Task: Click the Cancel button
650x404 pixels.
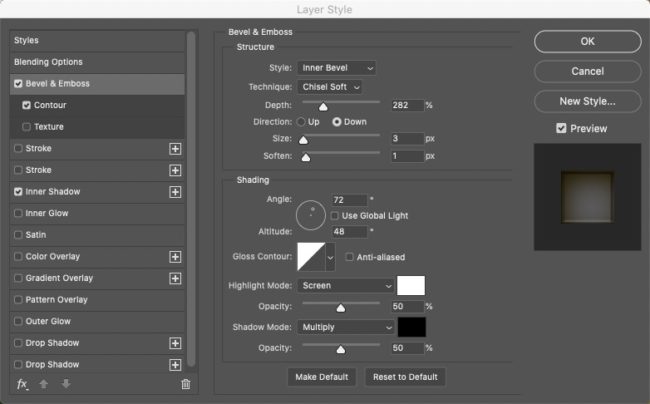Action: 587,71
